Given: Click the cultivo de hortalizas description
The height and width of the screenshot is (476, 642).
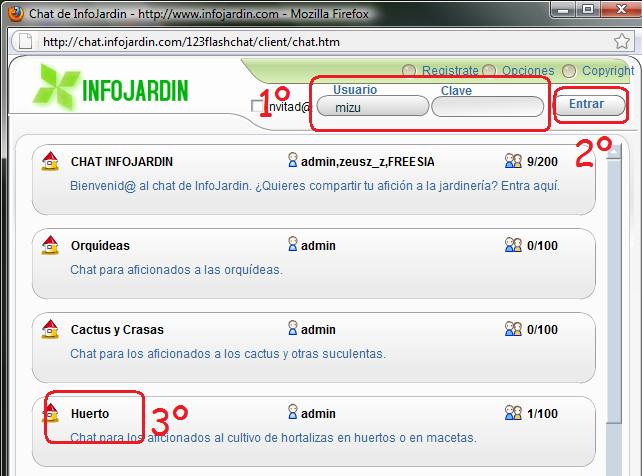Looking at the screenshot, I should (274, 438).
